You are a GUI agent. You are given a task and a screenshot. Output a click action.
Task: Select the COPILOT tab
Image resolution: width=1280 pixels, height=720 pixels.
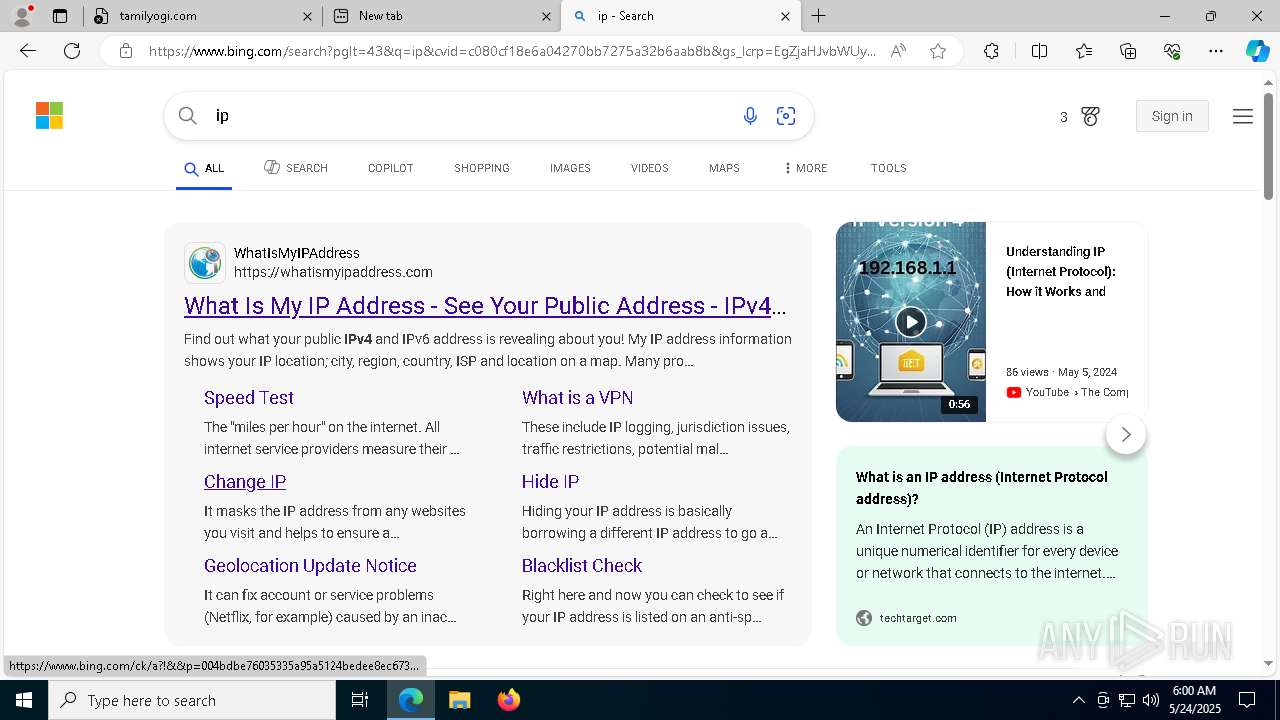390,168
